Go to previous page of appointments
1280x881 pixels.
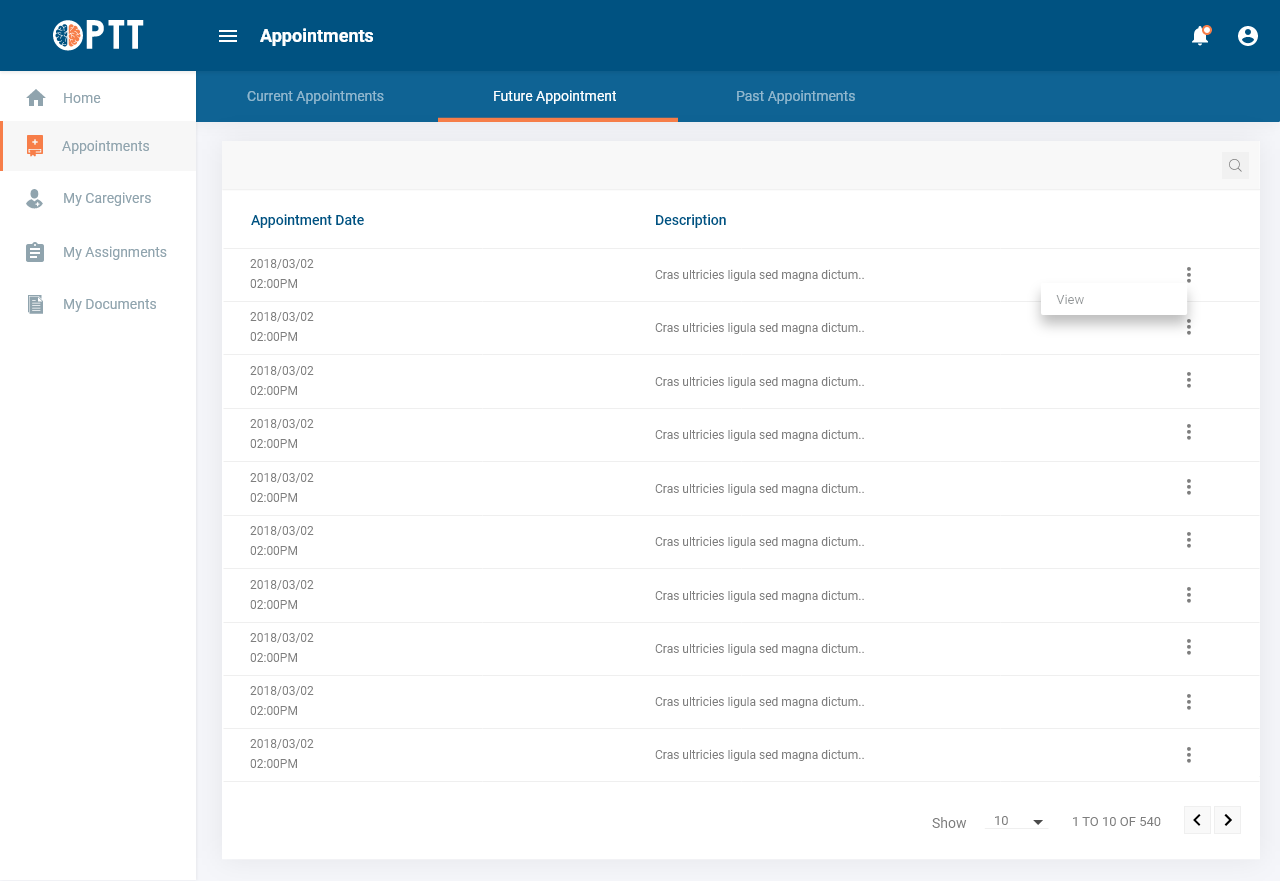coord(1197,820)
